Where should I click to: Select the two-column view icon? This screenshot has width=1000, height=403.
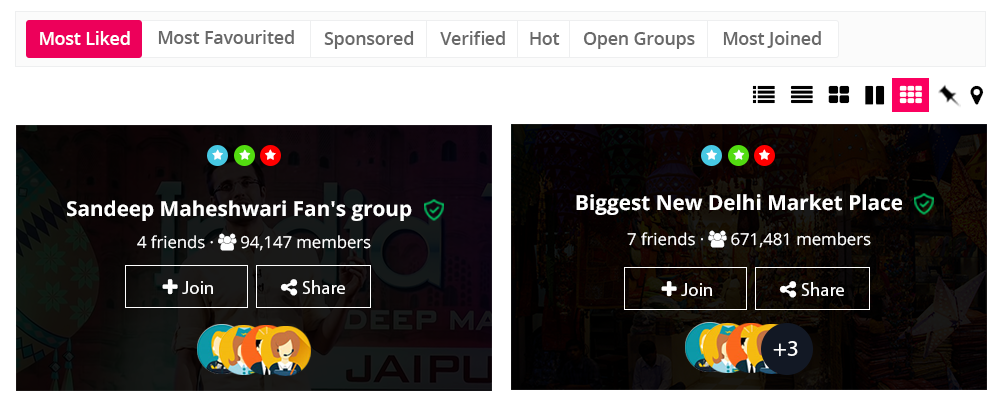pos(874,95)
